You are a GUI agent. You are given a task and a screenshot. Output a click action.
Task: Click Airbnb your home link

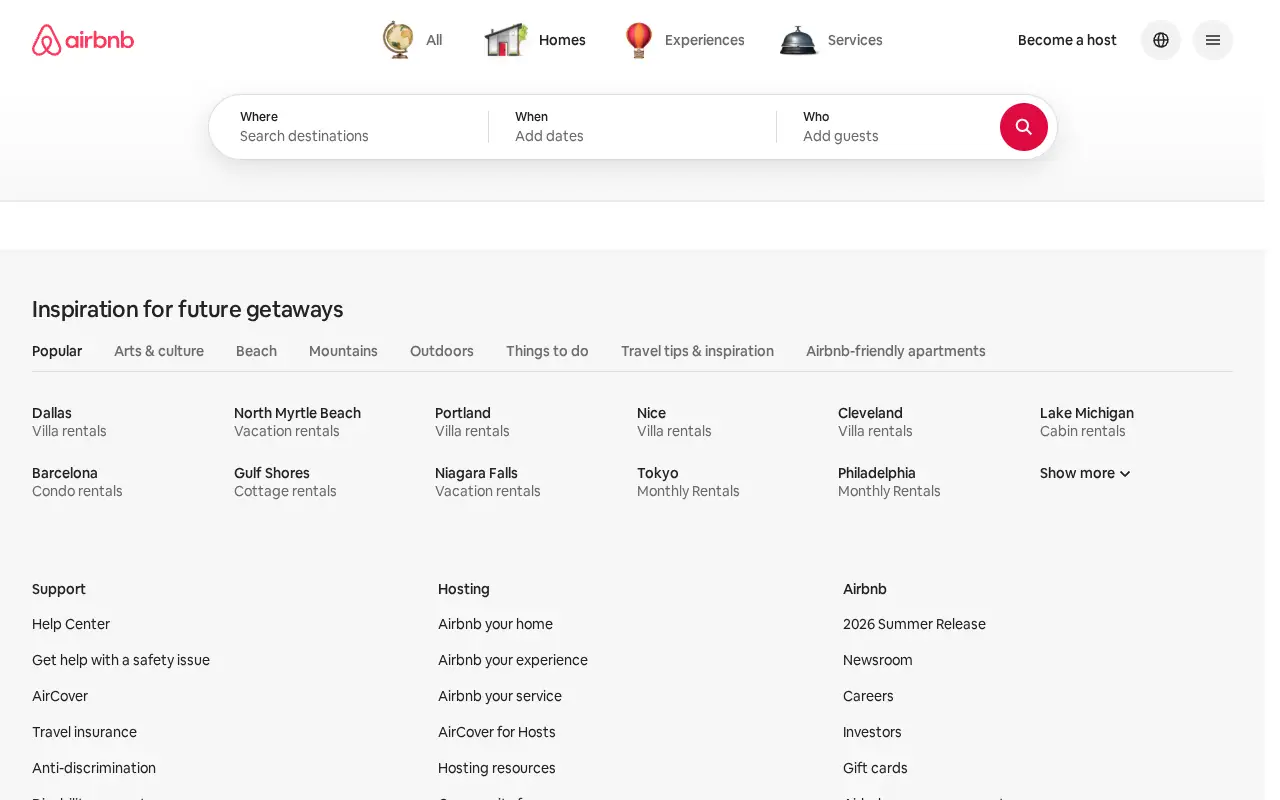tap(495, 624)
